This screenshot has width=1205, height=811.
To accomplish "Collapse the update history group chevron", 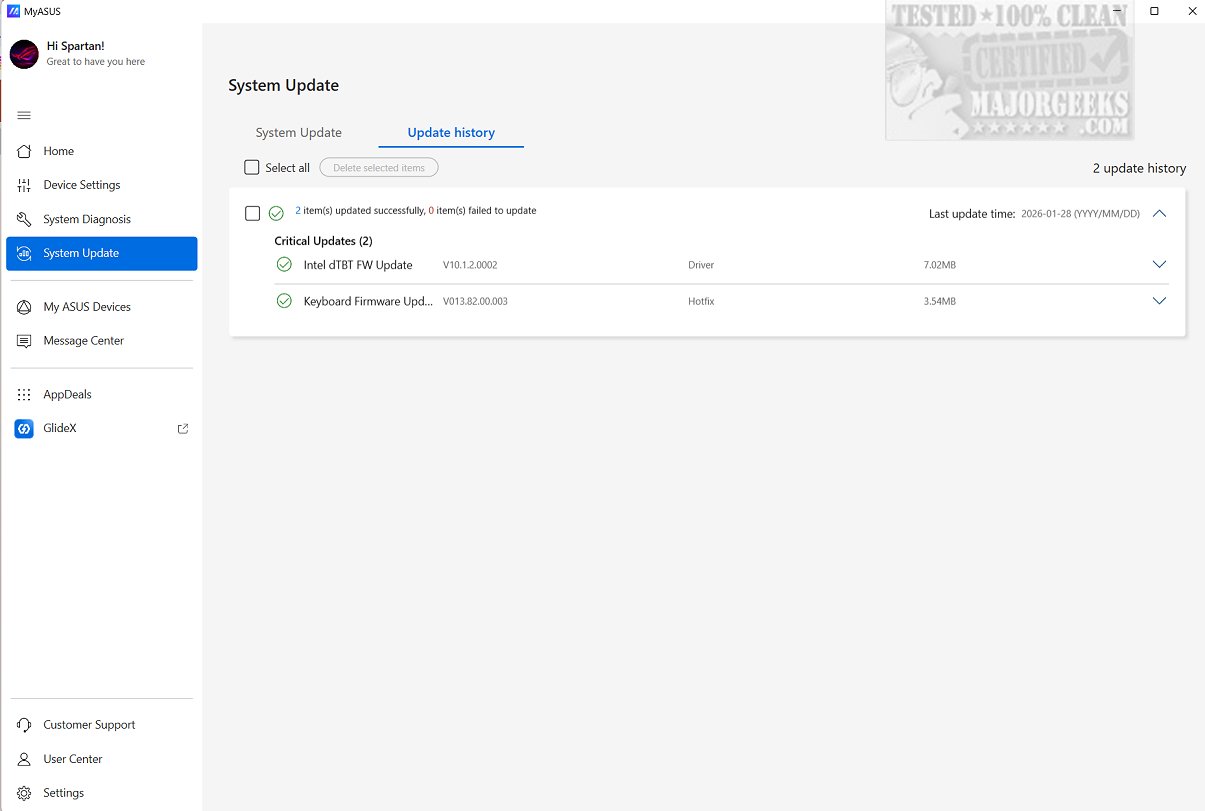I will point(1159,213).
